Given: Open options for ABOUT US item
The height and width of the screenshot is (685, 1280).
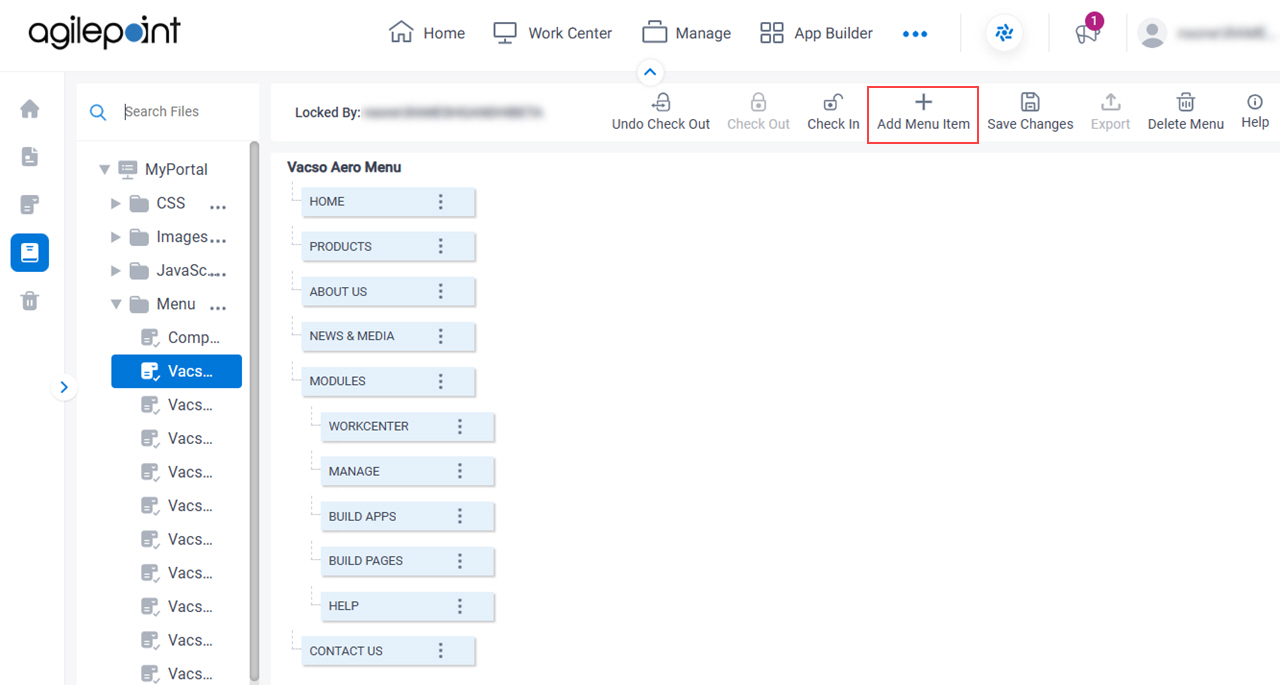Looking at the screenshot, I should [440, 291].
